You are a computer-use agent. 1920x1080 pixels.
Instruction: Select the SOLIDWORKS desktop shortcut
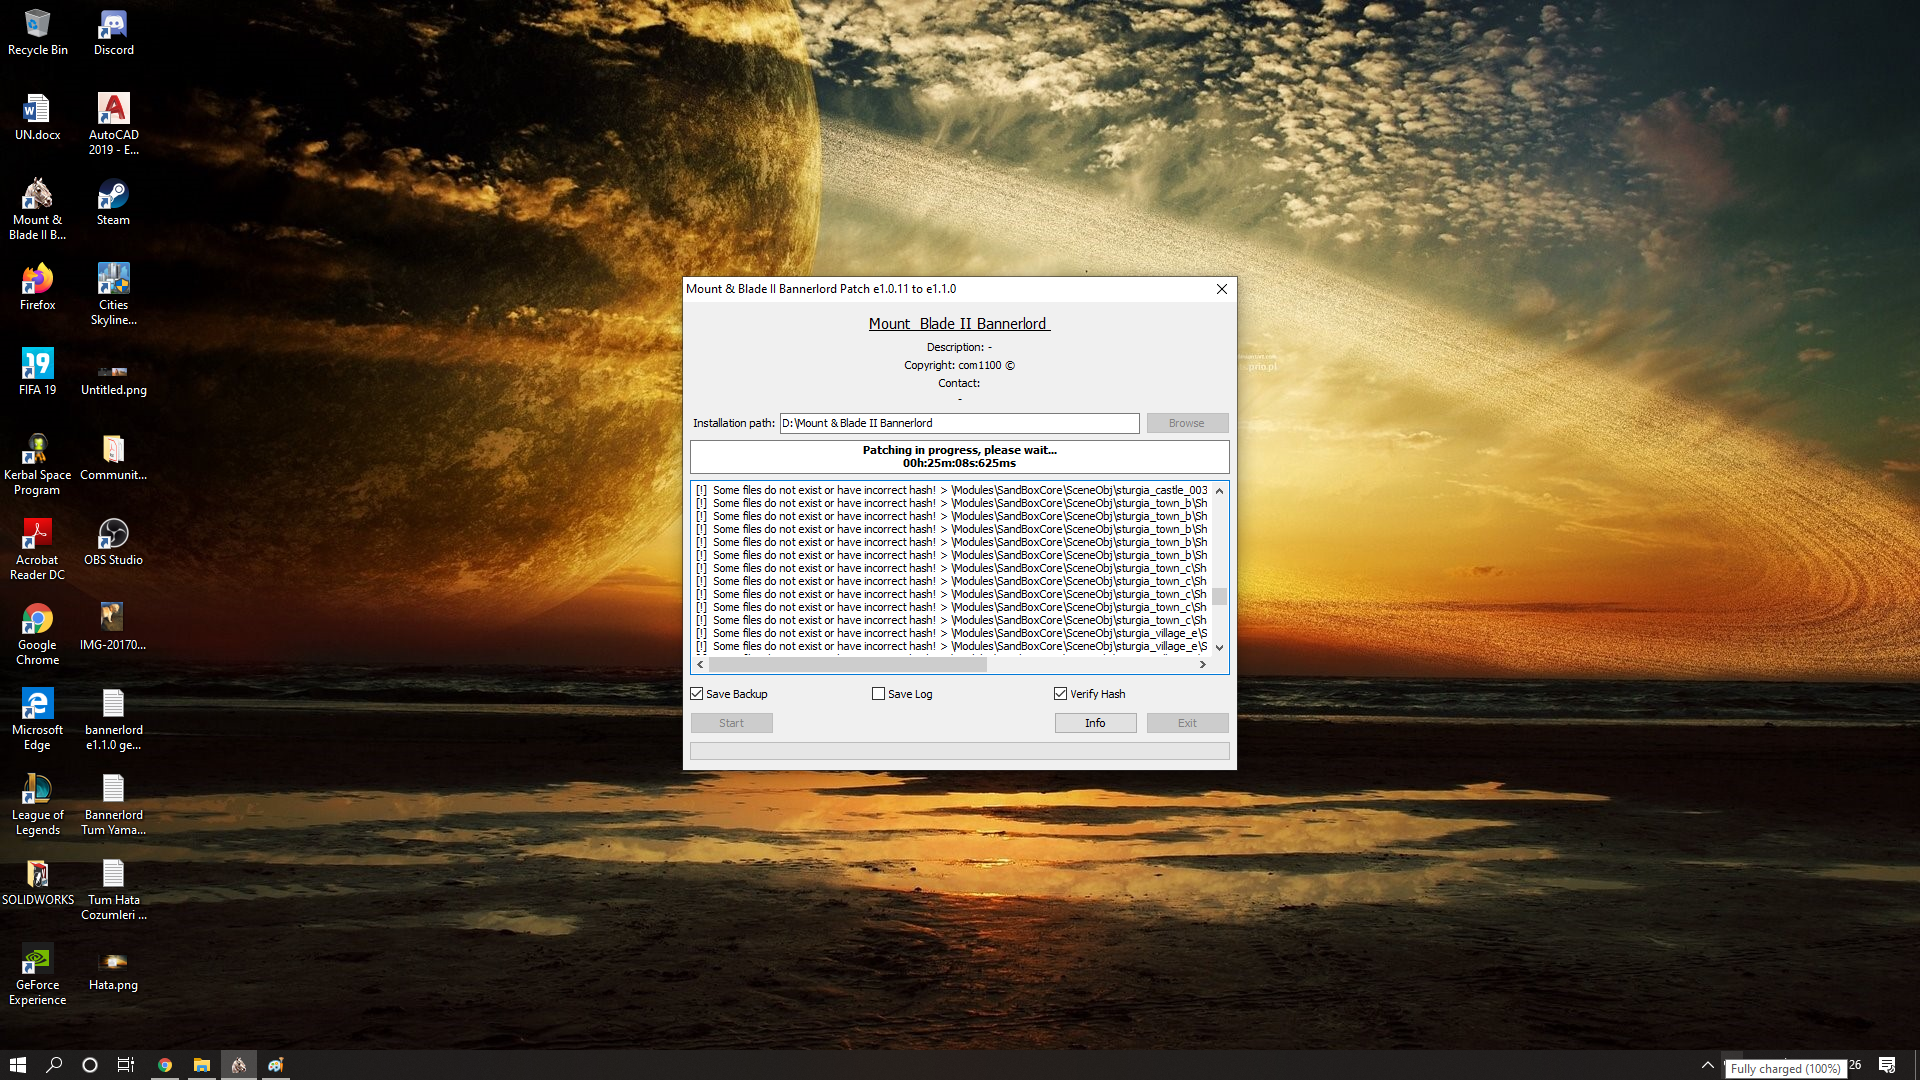coord(37,882)
